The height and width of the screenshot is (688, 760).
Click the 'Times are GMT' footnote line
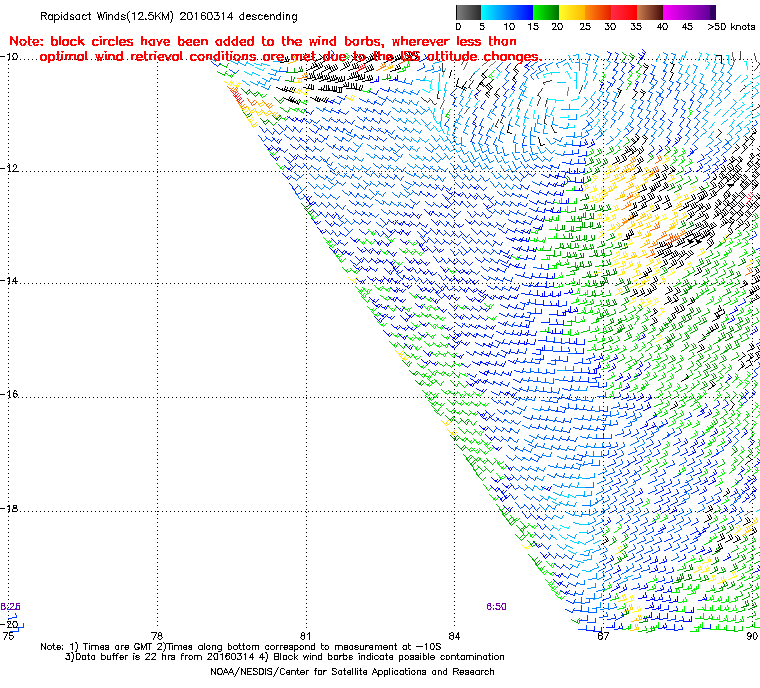[241, 647]
